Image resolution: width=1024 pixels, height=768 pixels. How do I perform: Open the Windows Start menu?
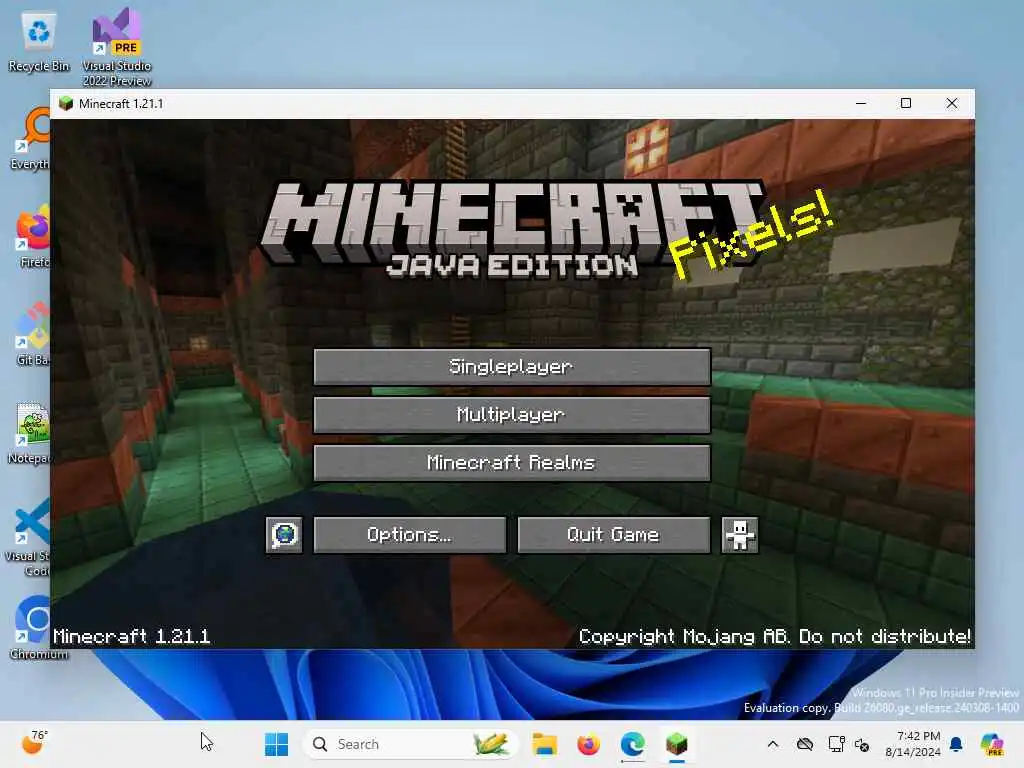(276, 744)
